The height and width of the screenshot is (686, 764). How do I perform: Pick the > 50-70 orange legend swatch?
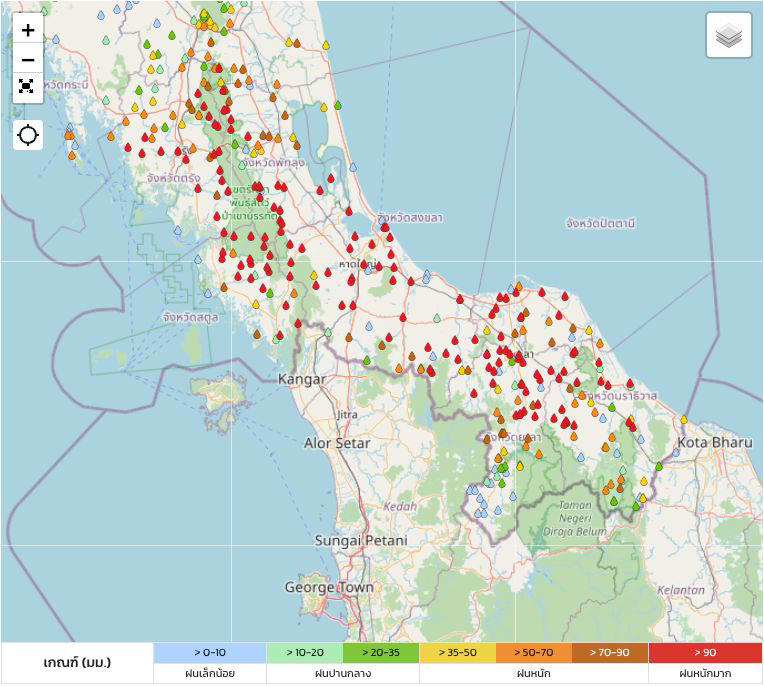[533, 653]
